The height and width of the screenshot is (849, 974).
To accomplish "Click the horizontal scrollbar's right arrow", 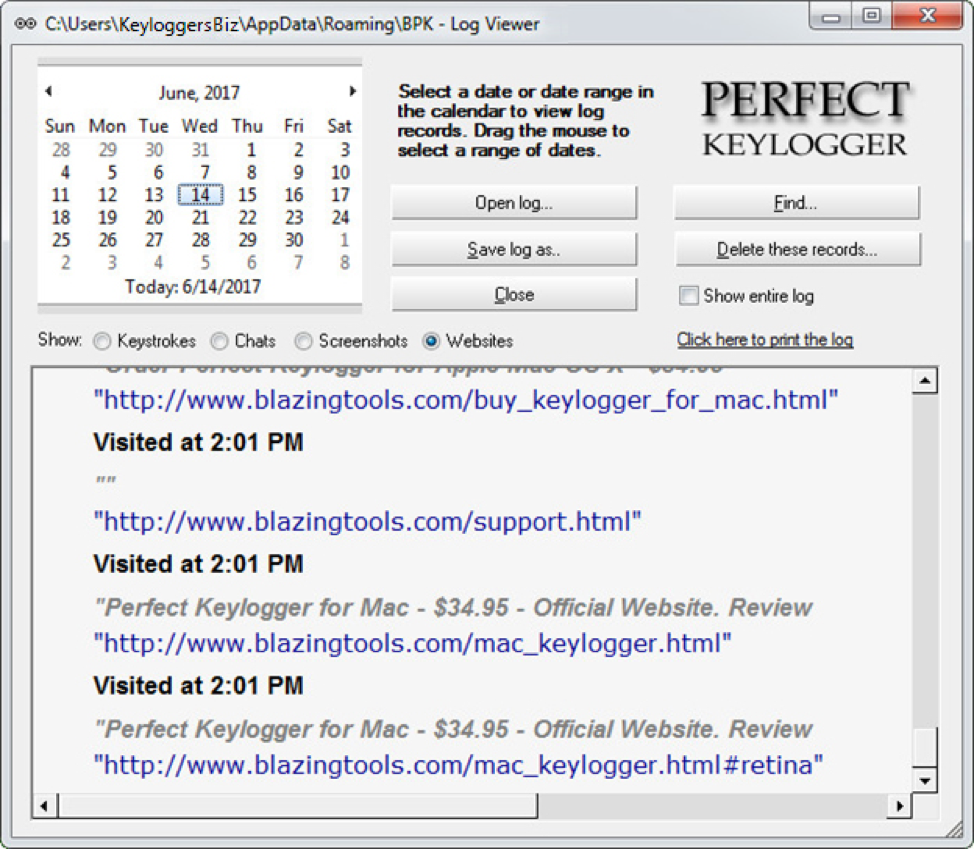I will 901,804.
